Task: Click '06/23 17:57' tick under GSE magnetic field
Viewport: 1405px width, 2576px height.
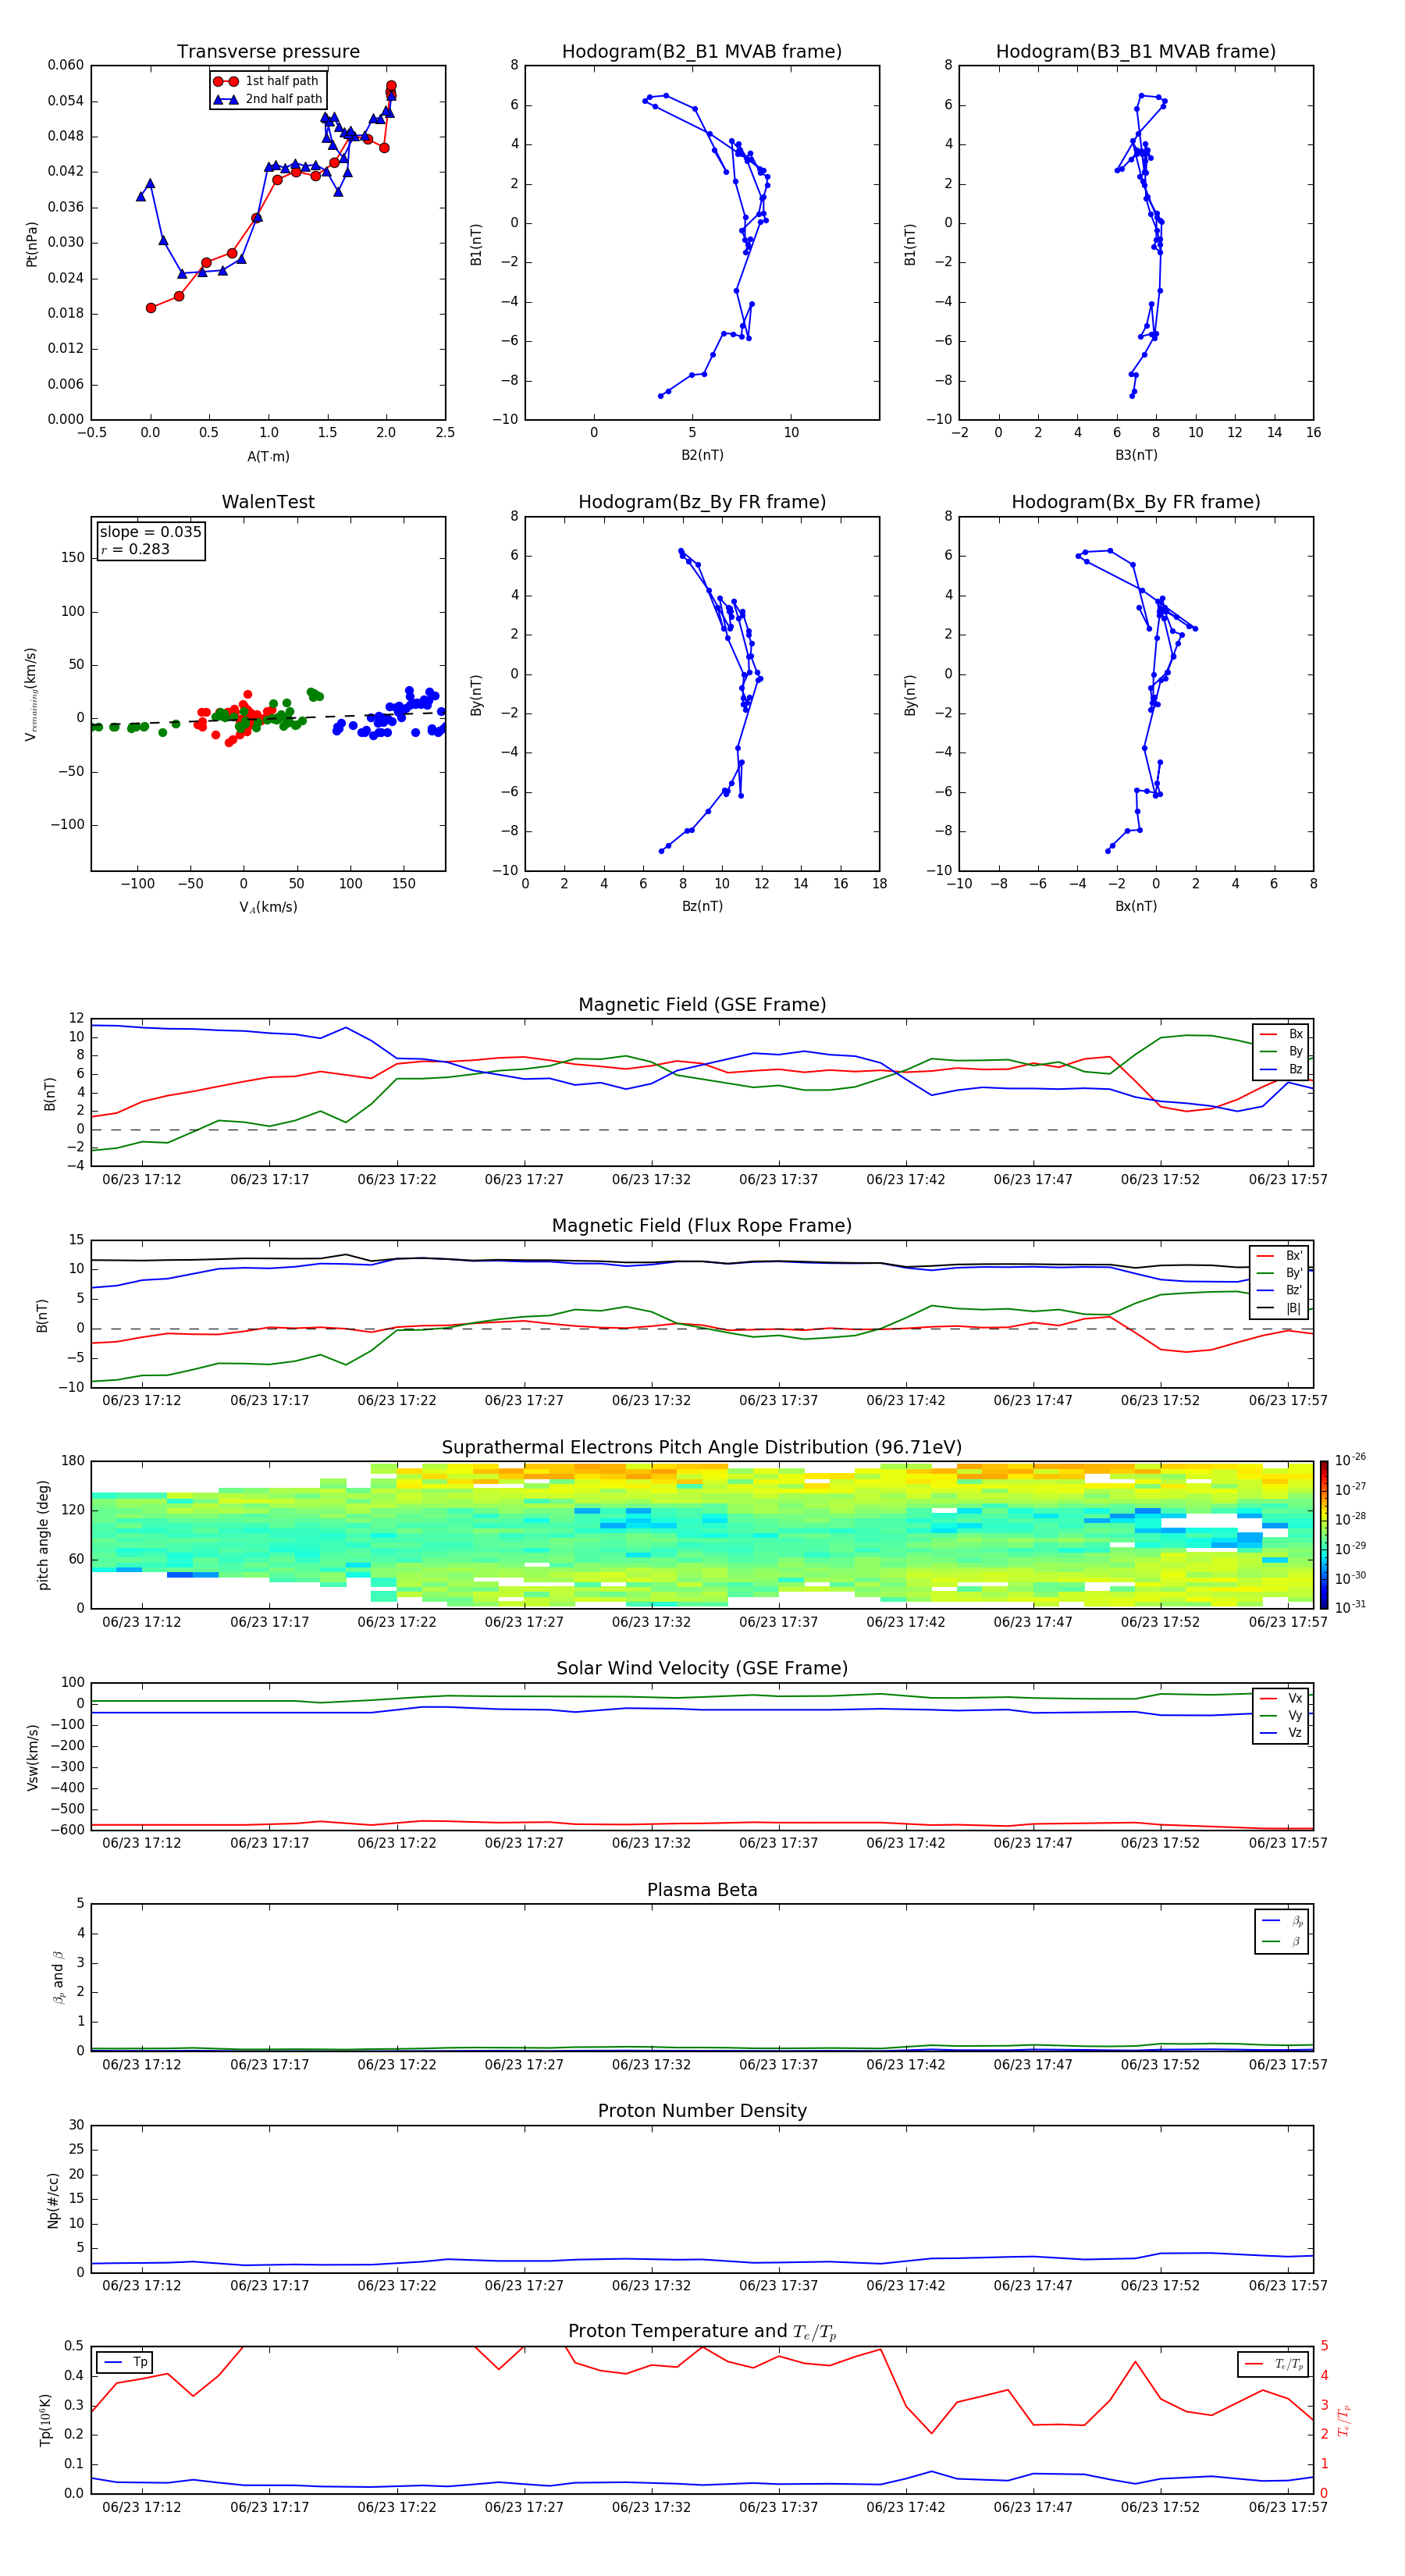Action: (x=1288, y=1180)
